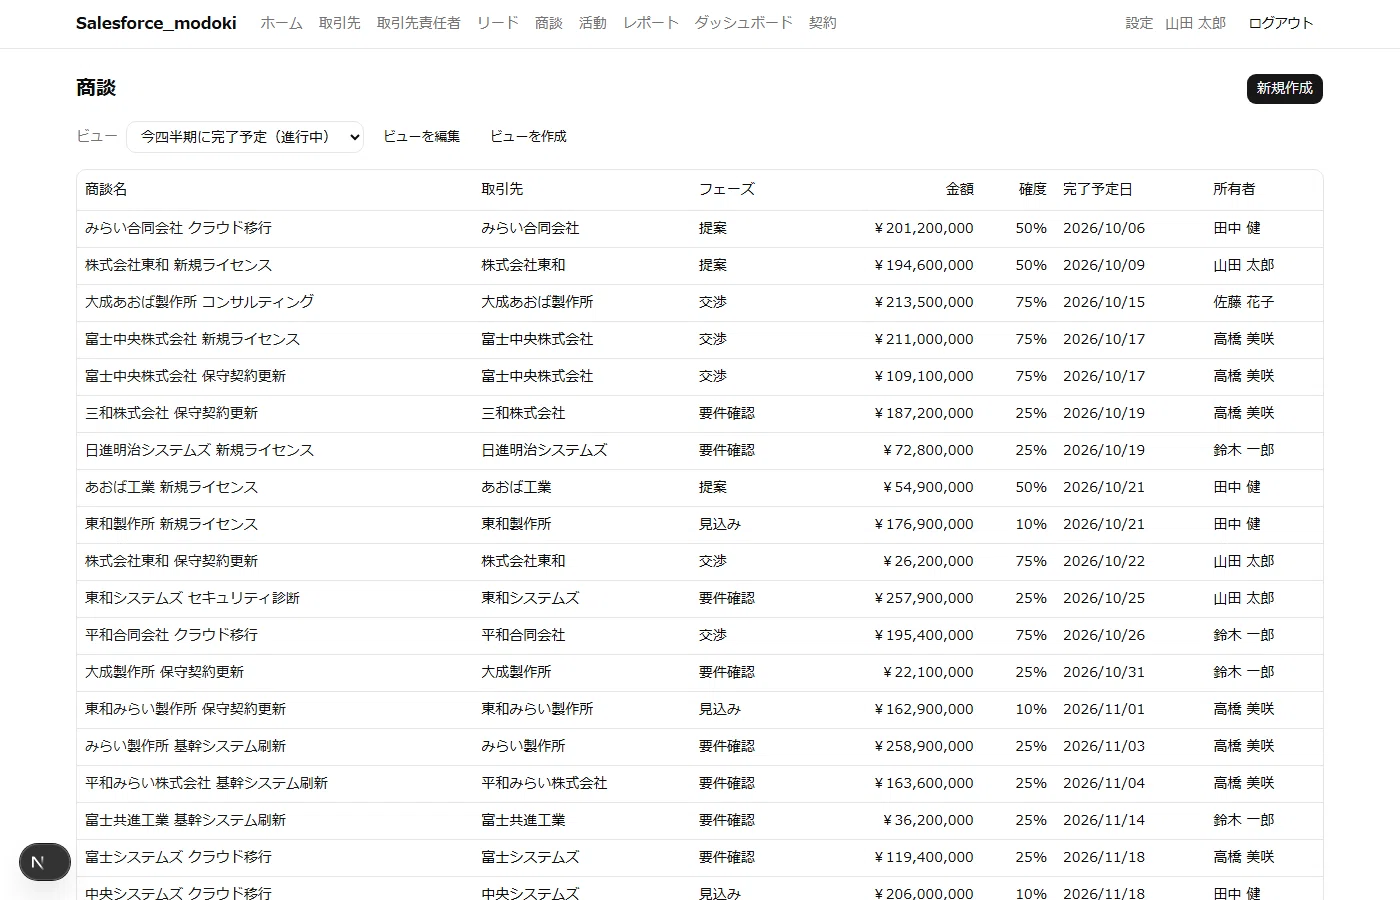Open 富士中央株式会社 新規ライセンス opportunity

tap(192, 339)
